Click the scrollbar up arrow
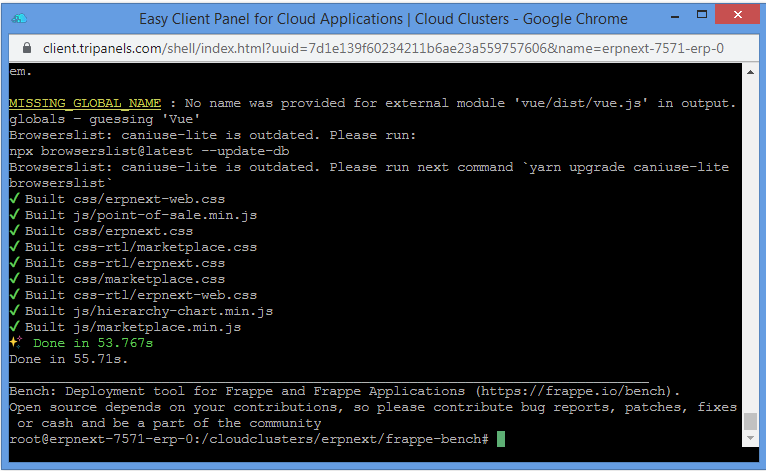 pos(750,72)
